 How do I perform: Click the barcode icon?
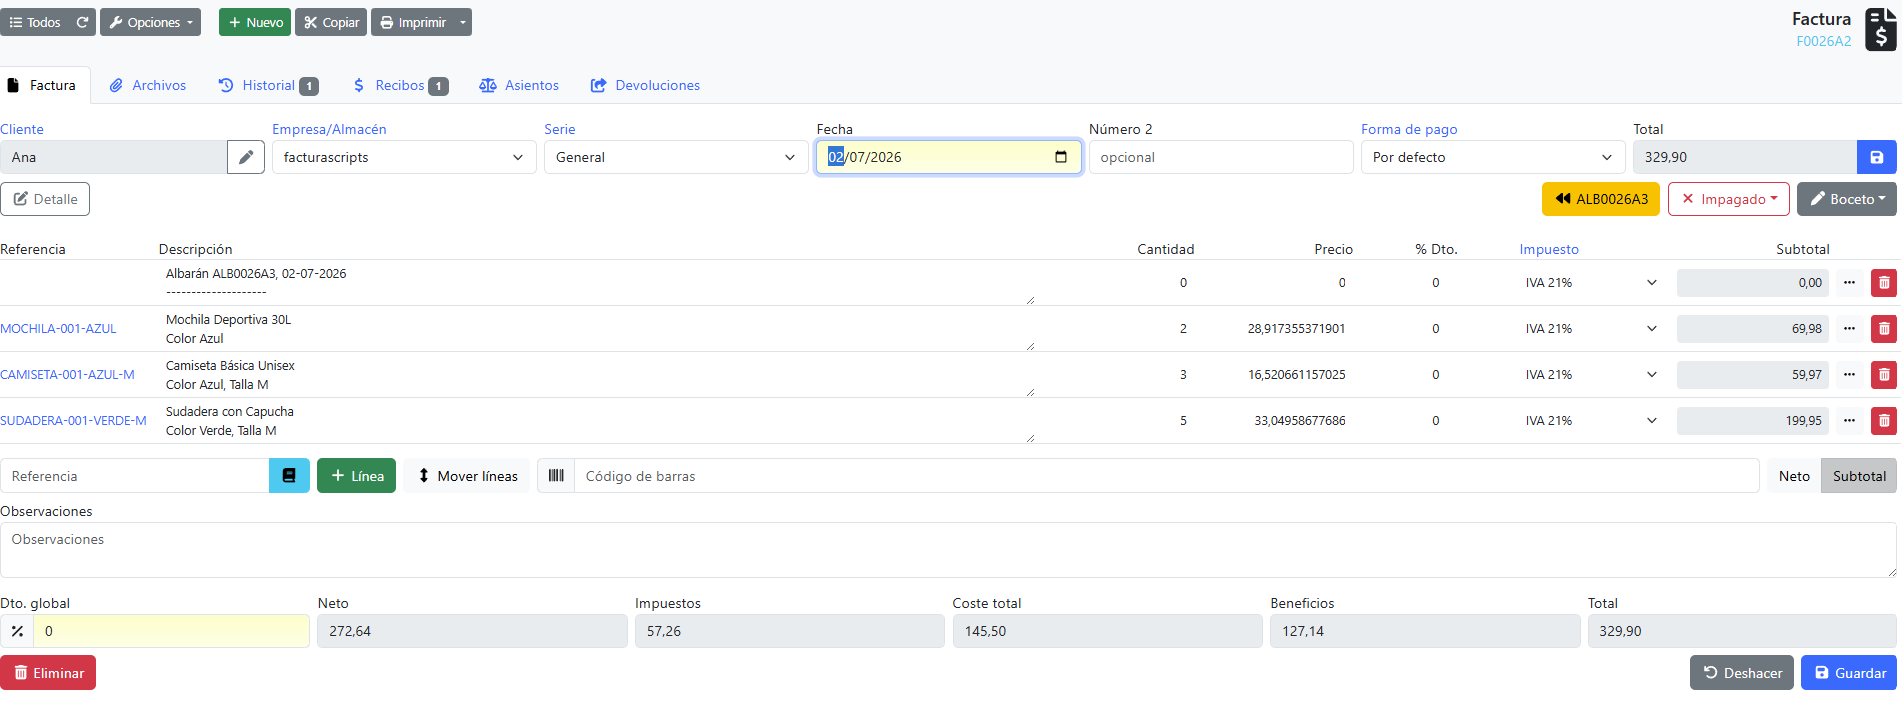click(556, 476)
